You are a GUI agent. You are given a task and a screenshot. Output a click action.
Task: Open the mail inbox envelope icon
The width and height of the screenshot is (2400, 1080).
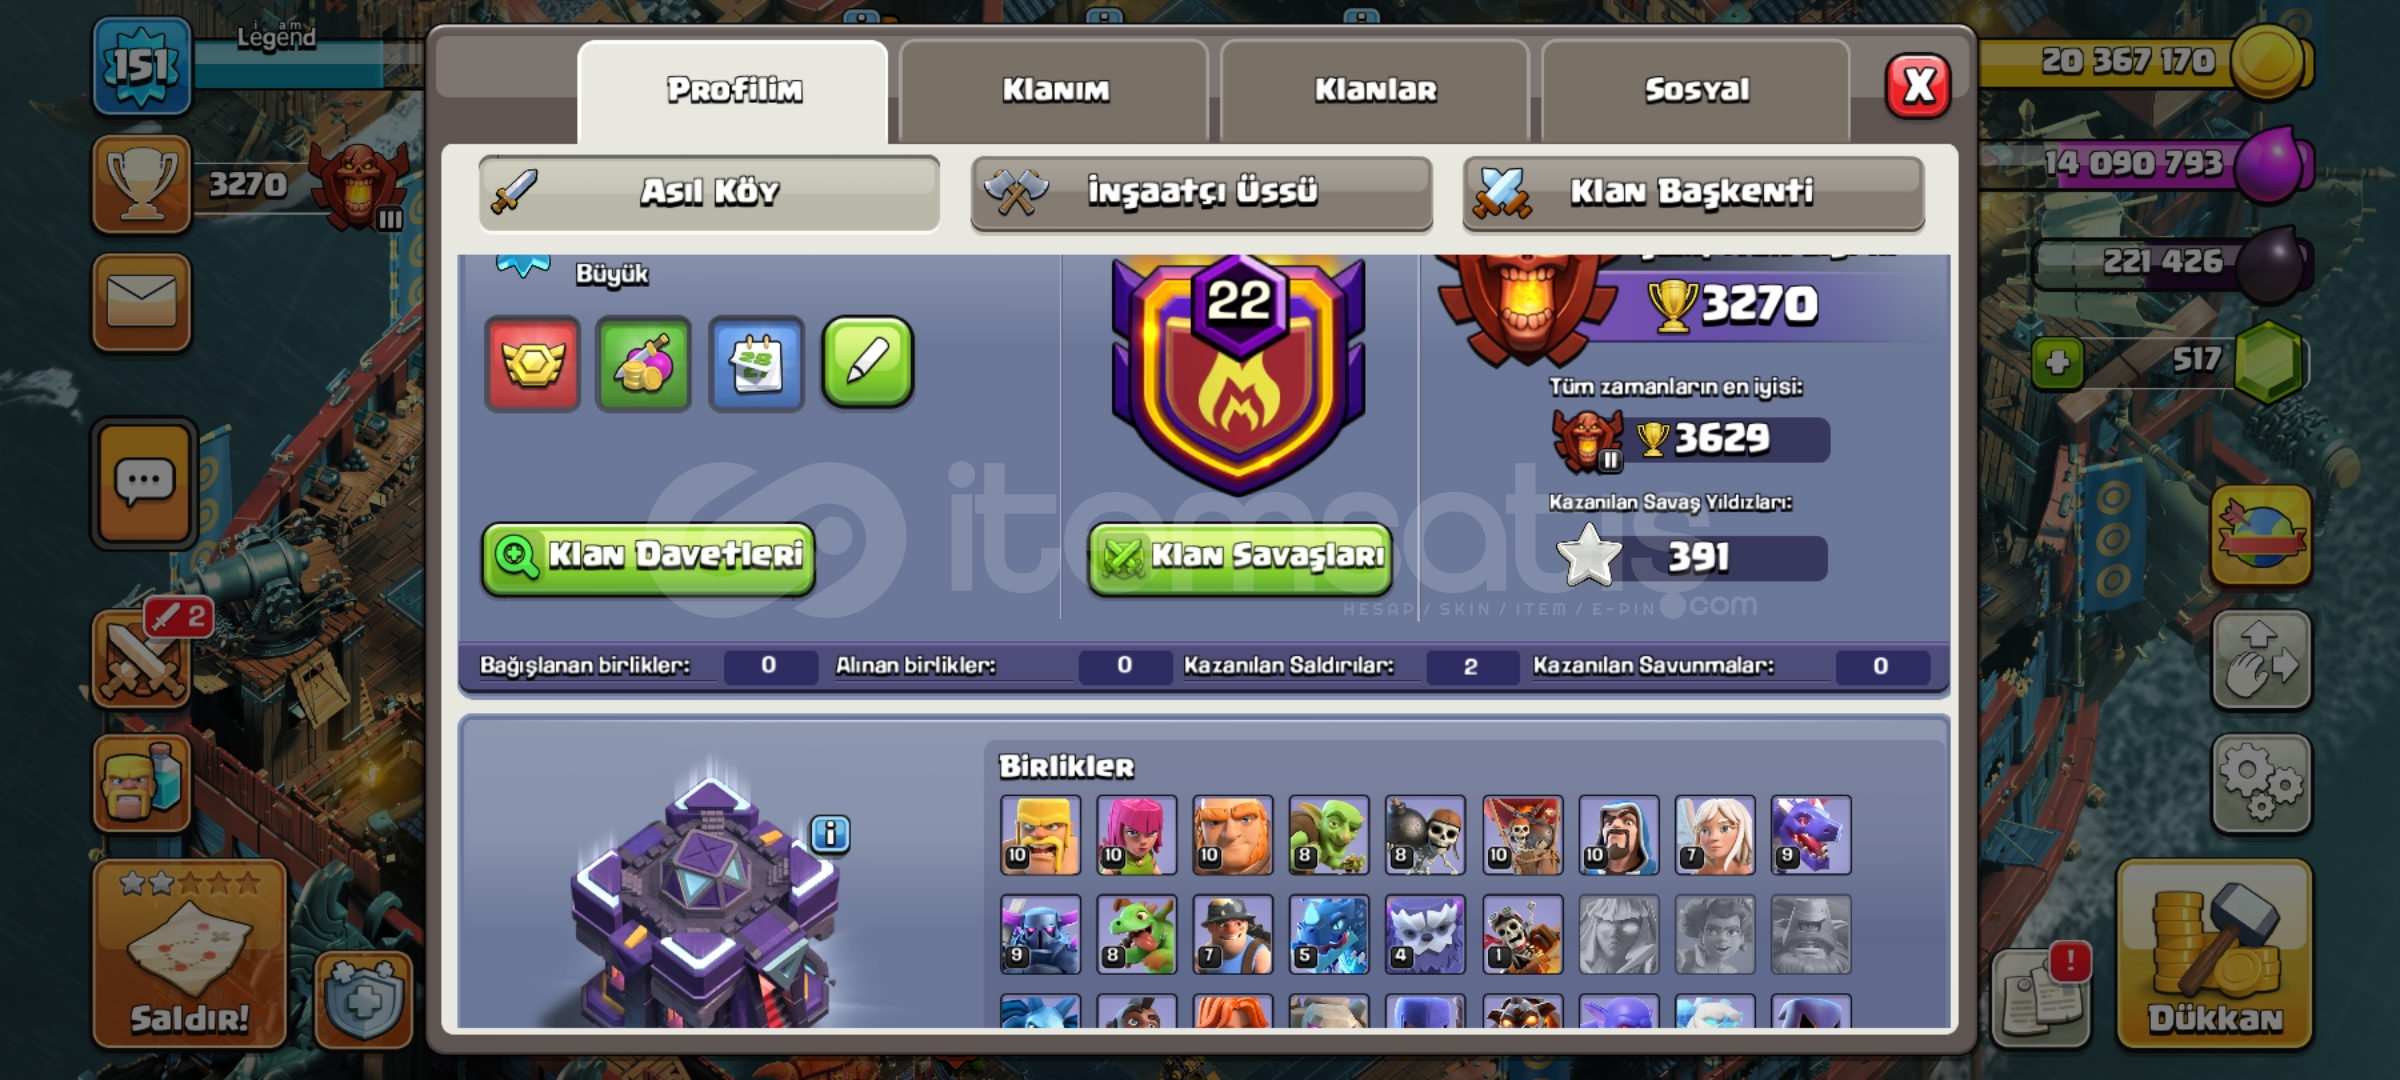click(142, 302)
